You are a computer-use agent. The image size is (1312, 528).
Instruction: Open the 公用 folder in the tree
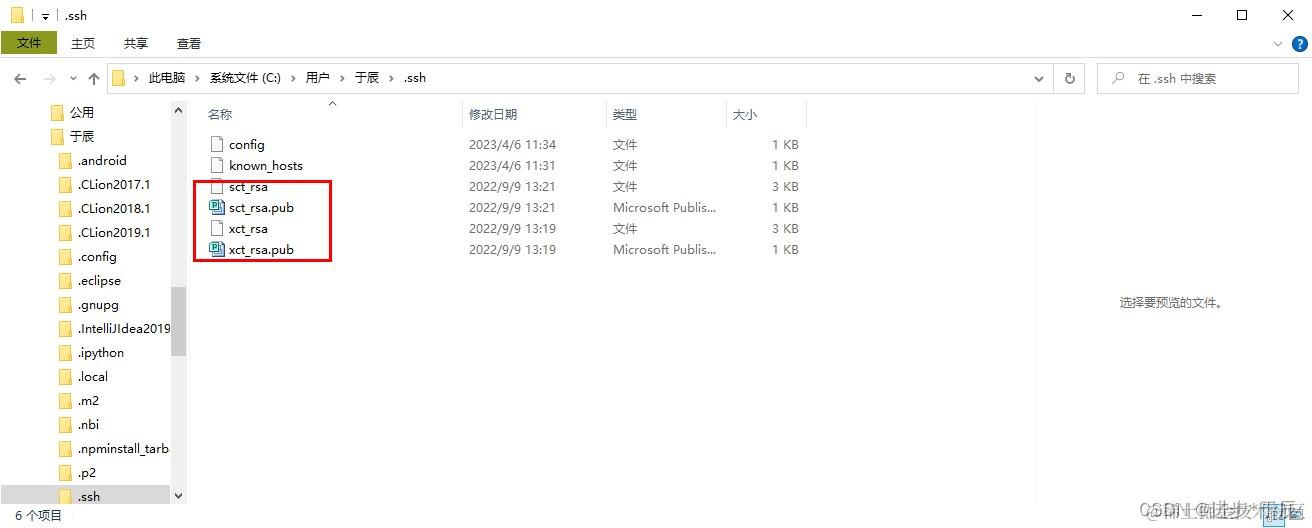tap(82, 113)
